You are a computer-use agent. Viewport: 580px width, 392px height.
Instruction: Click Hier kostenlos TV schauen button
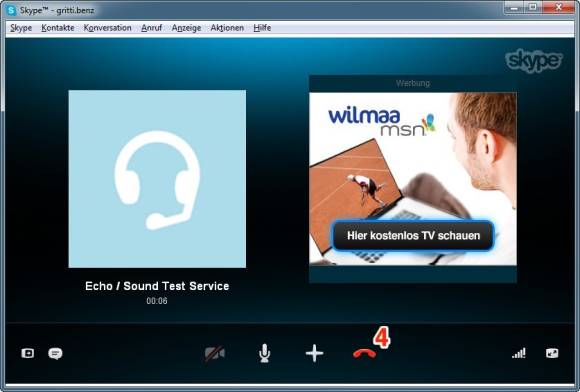(413, 236)
